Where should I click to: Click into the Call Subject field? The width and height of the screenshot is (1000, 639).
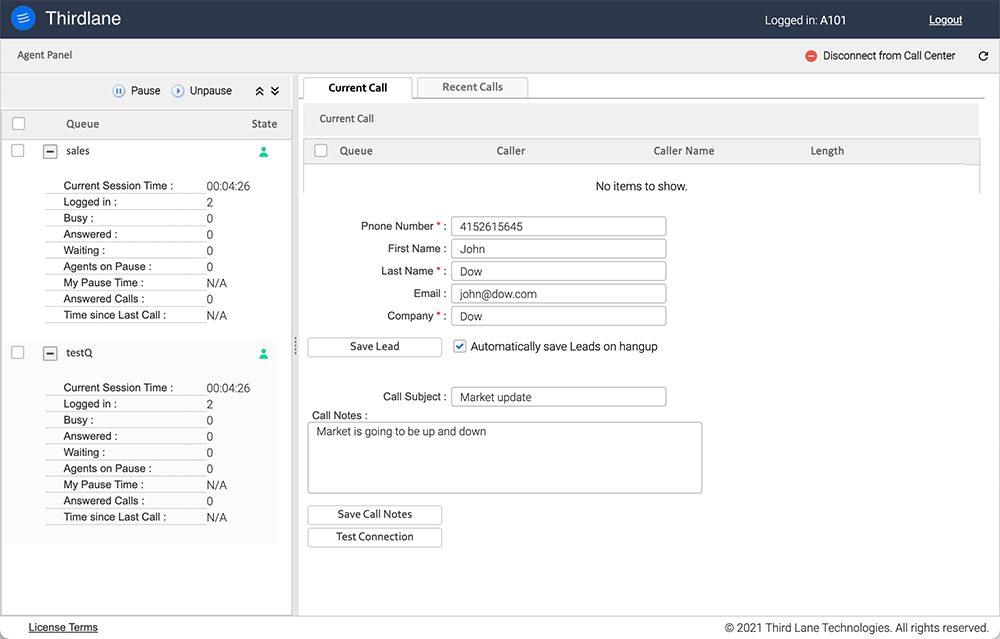(558, 397)
